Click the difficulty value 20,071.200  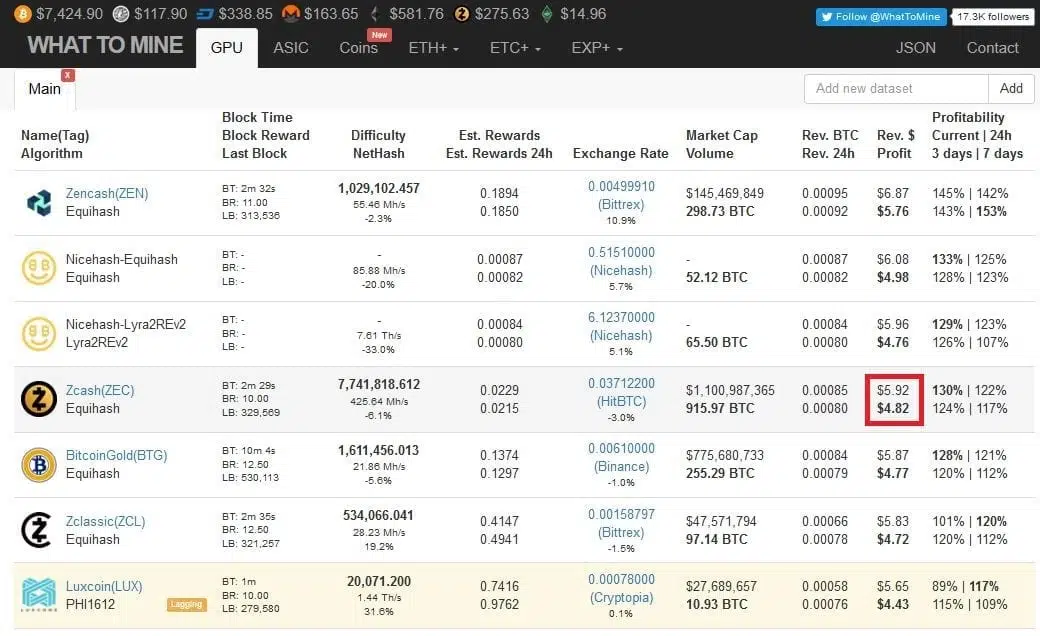379,582
